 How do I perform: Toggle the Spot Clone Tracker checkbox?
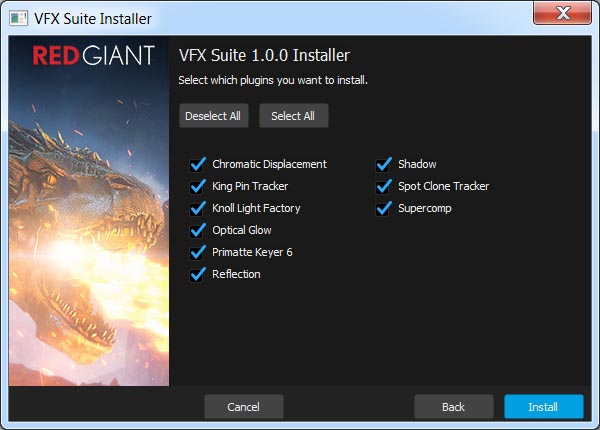click(x=384, y=186)
